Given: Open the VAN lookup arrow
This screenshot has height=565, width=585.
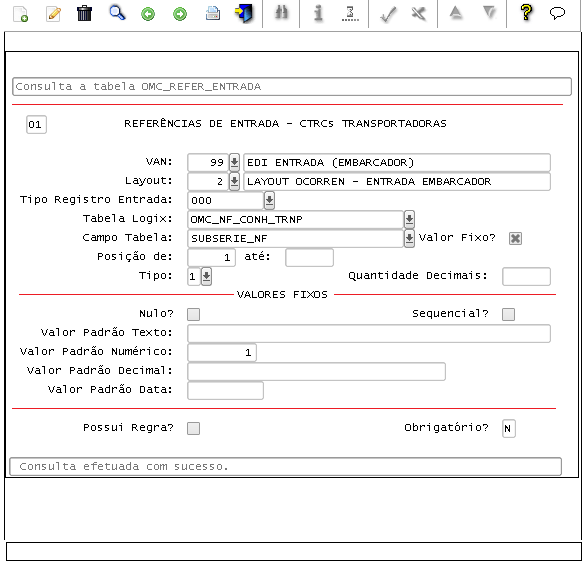Looking at the screenshot, I should click(x=234, y=162).
